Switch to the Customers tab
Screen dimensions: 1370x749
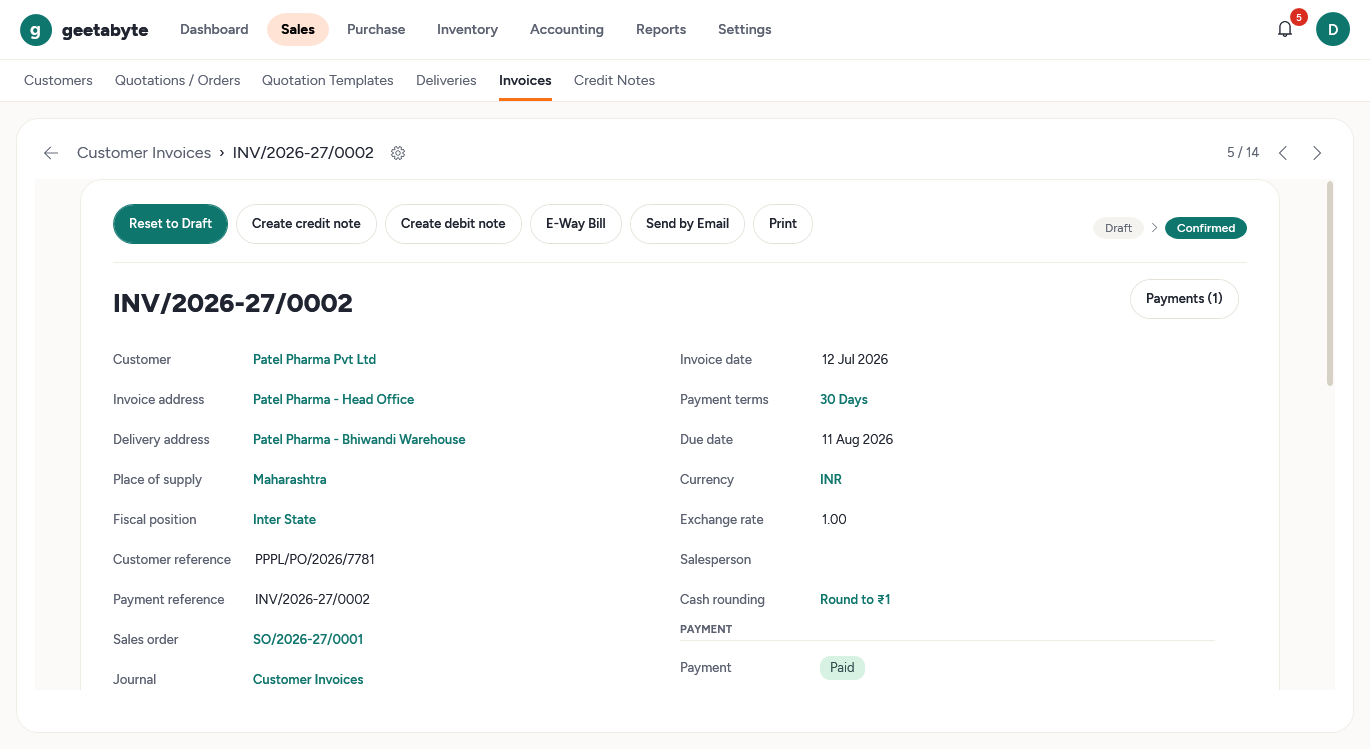click(58, 81)
